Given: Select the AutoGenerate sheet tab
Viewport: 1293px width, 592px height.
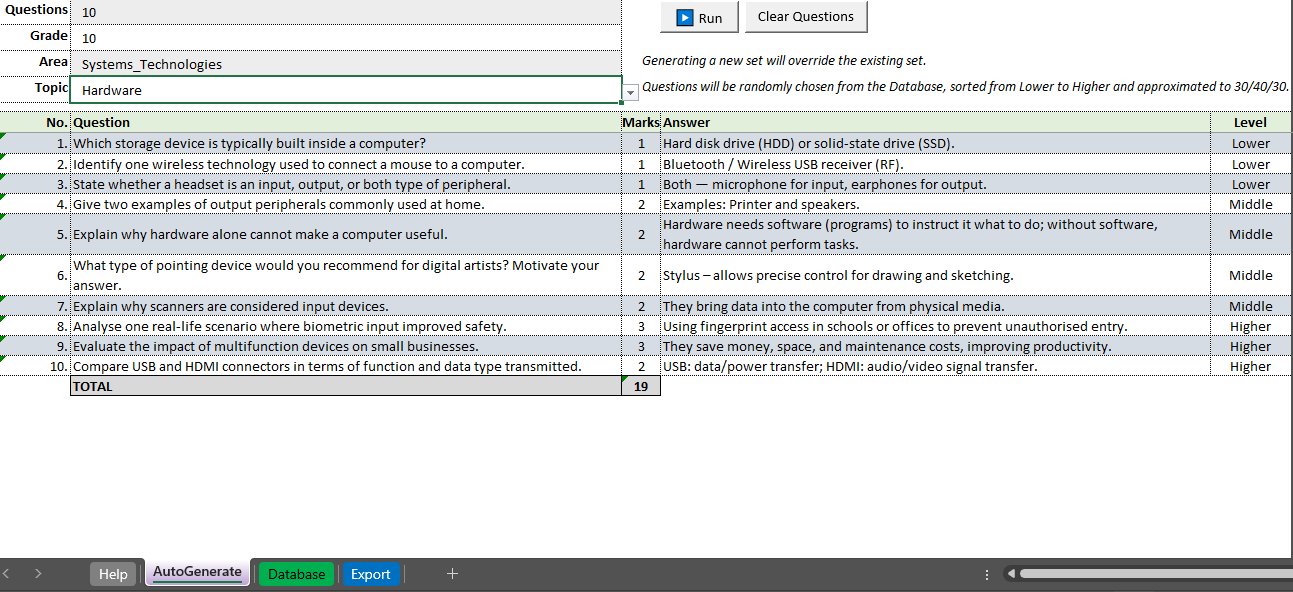Looking at the screenshot, I should click(x=197, y=573).
